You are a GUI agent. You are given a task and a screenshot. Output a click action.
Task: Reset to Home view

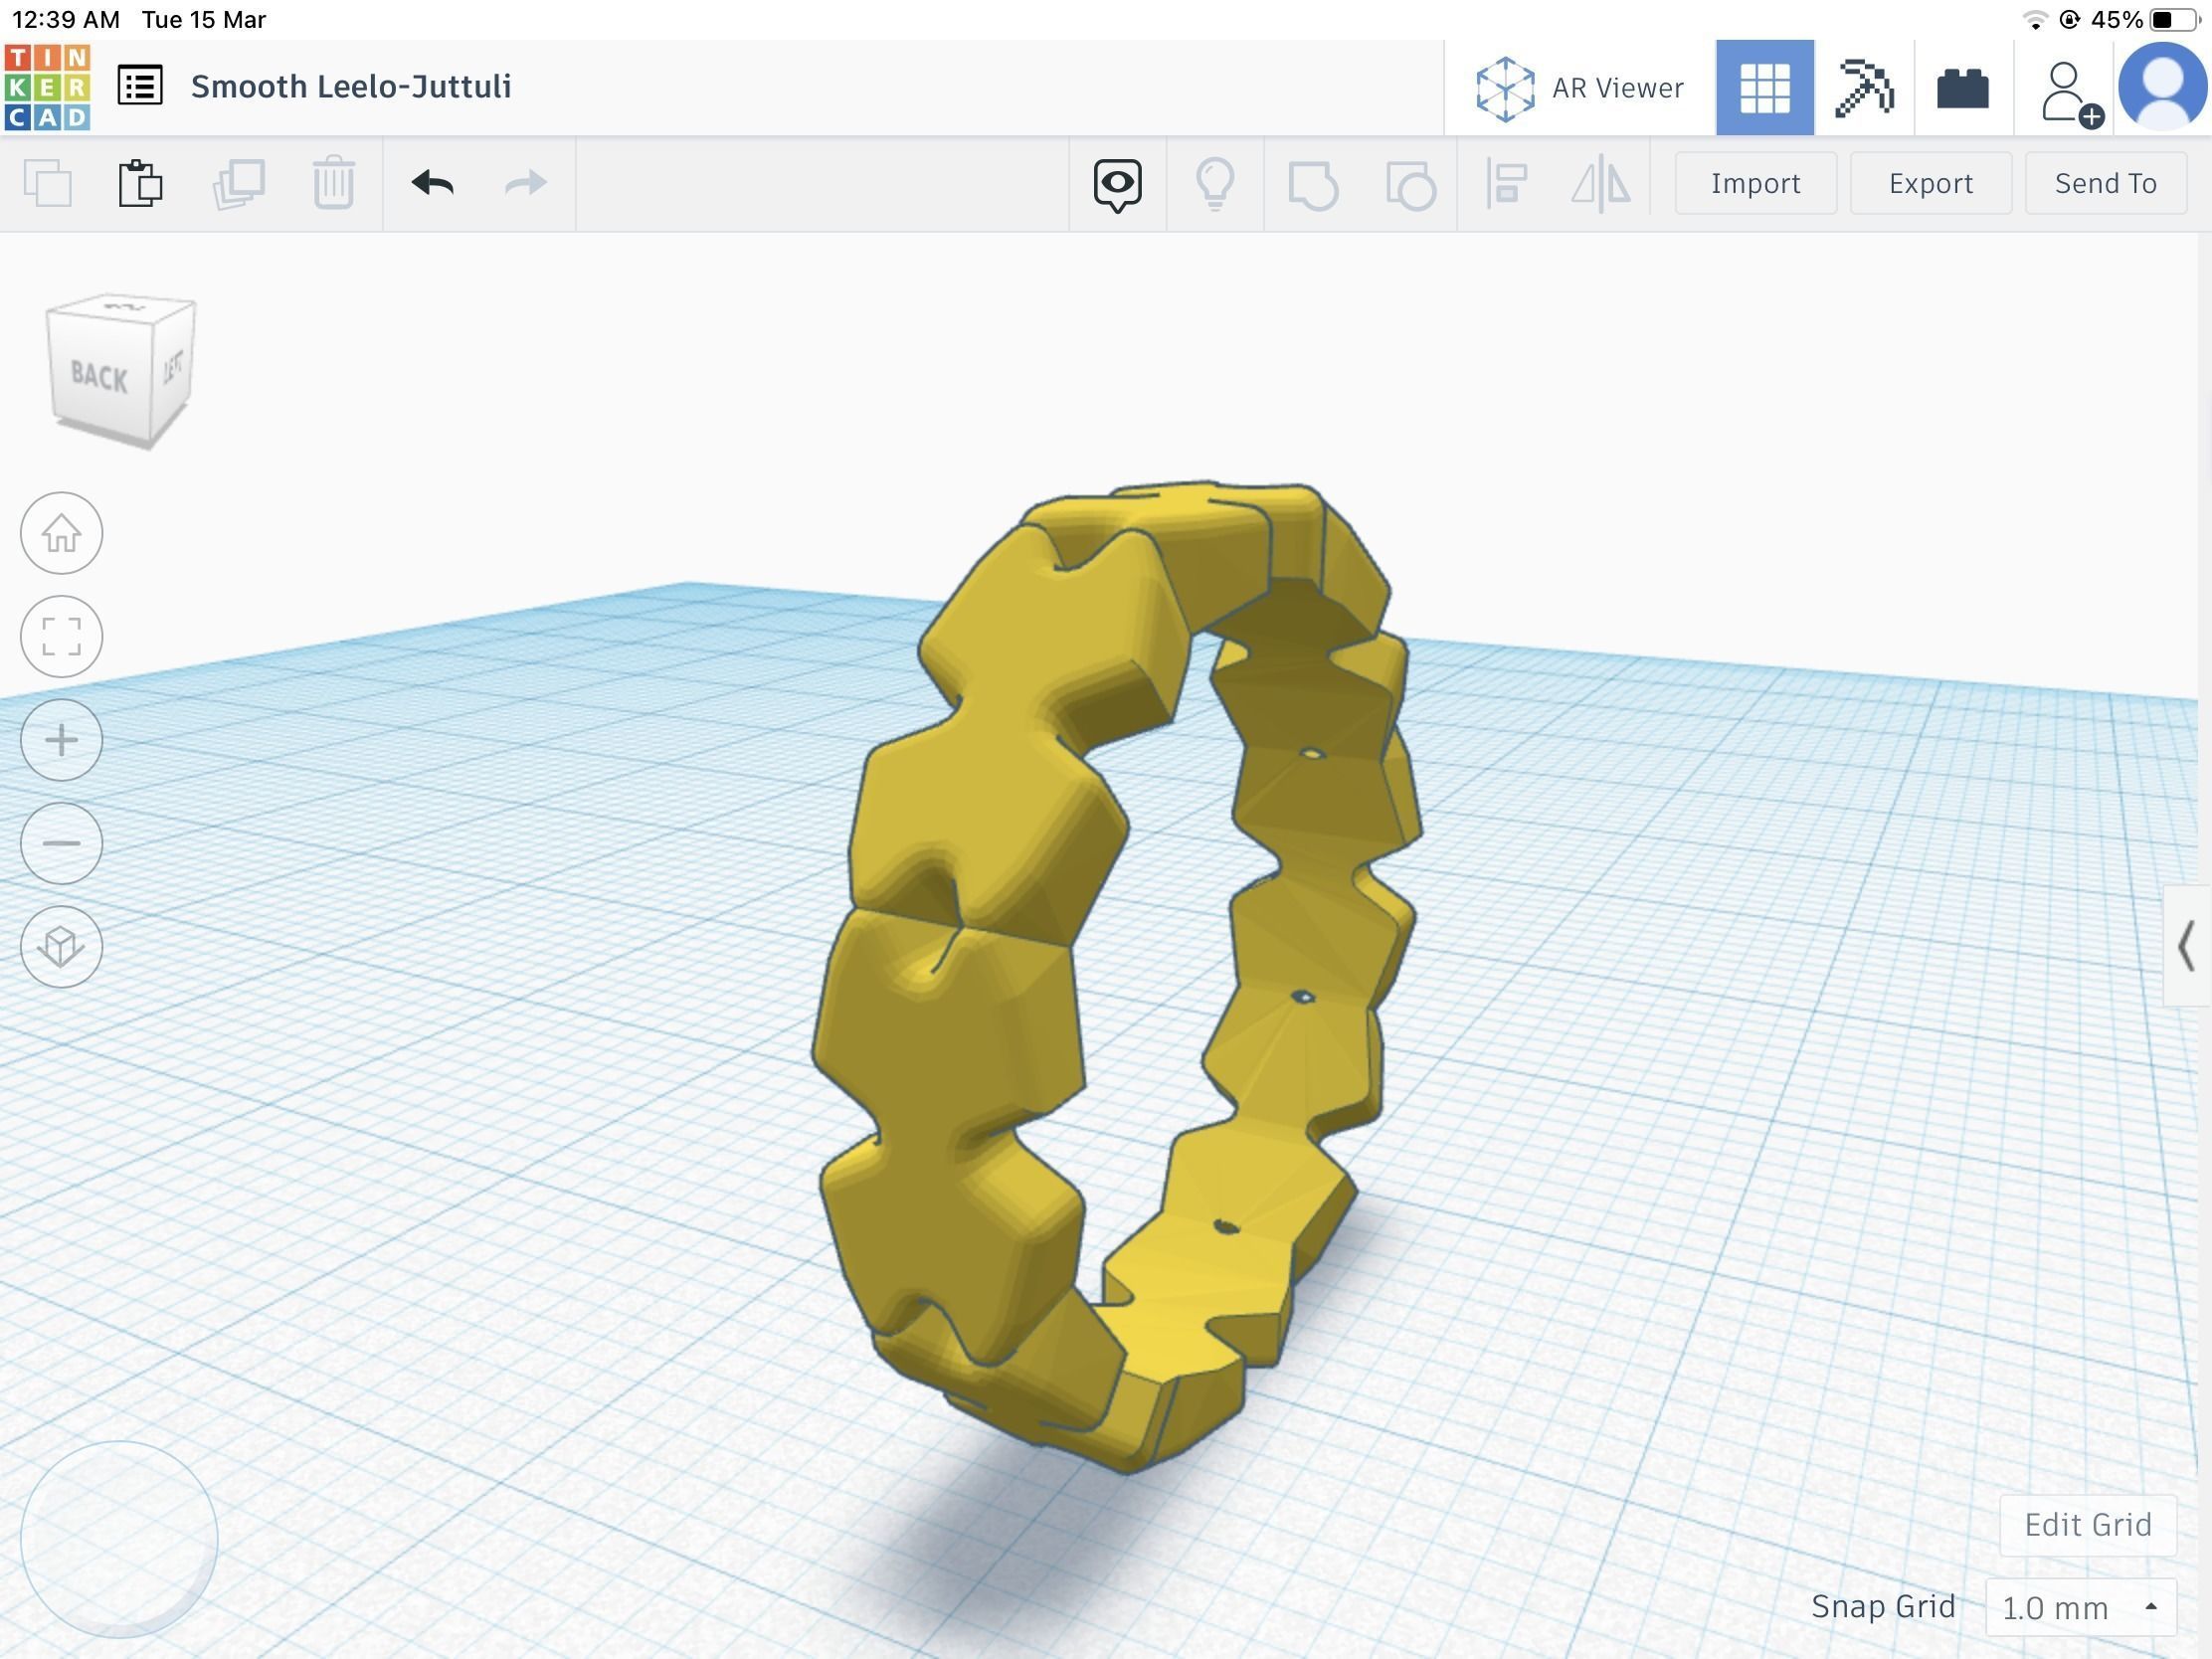point(61,533)
